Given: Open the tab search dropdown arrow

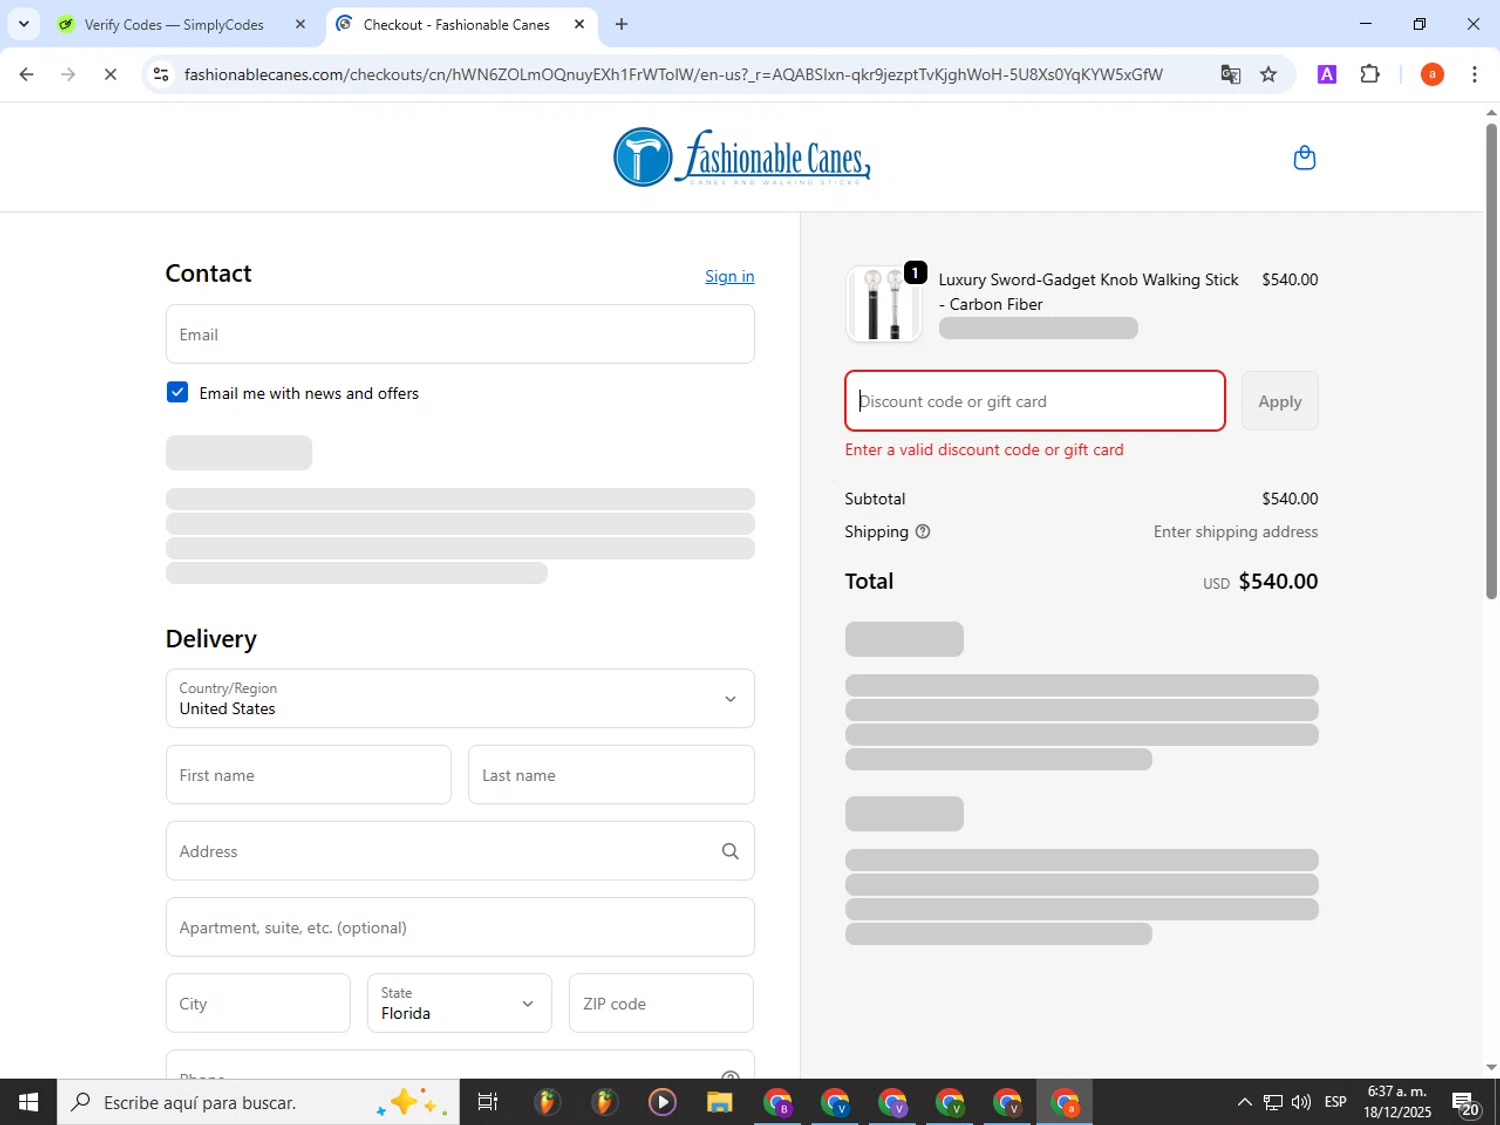Looking at the screenshot, I should coord(24,24).
